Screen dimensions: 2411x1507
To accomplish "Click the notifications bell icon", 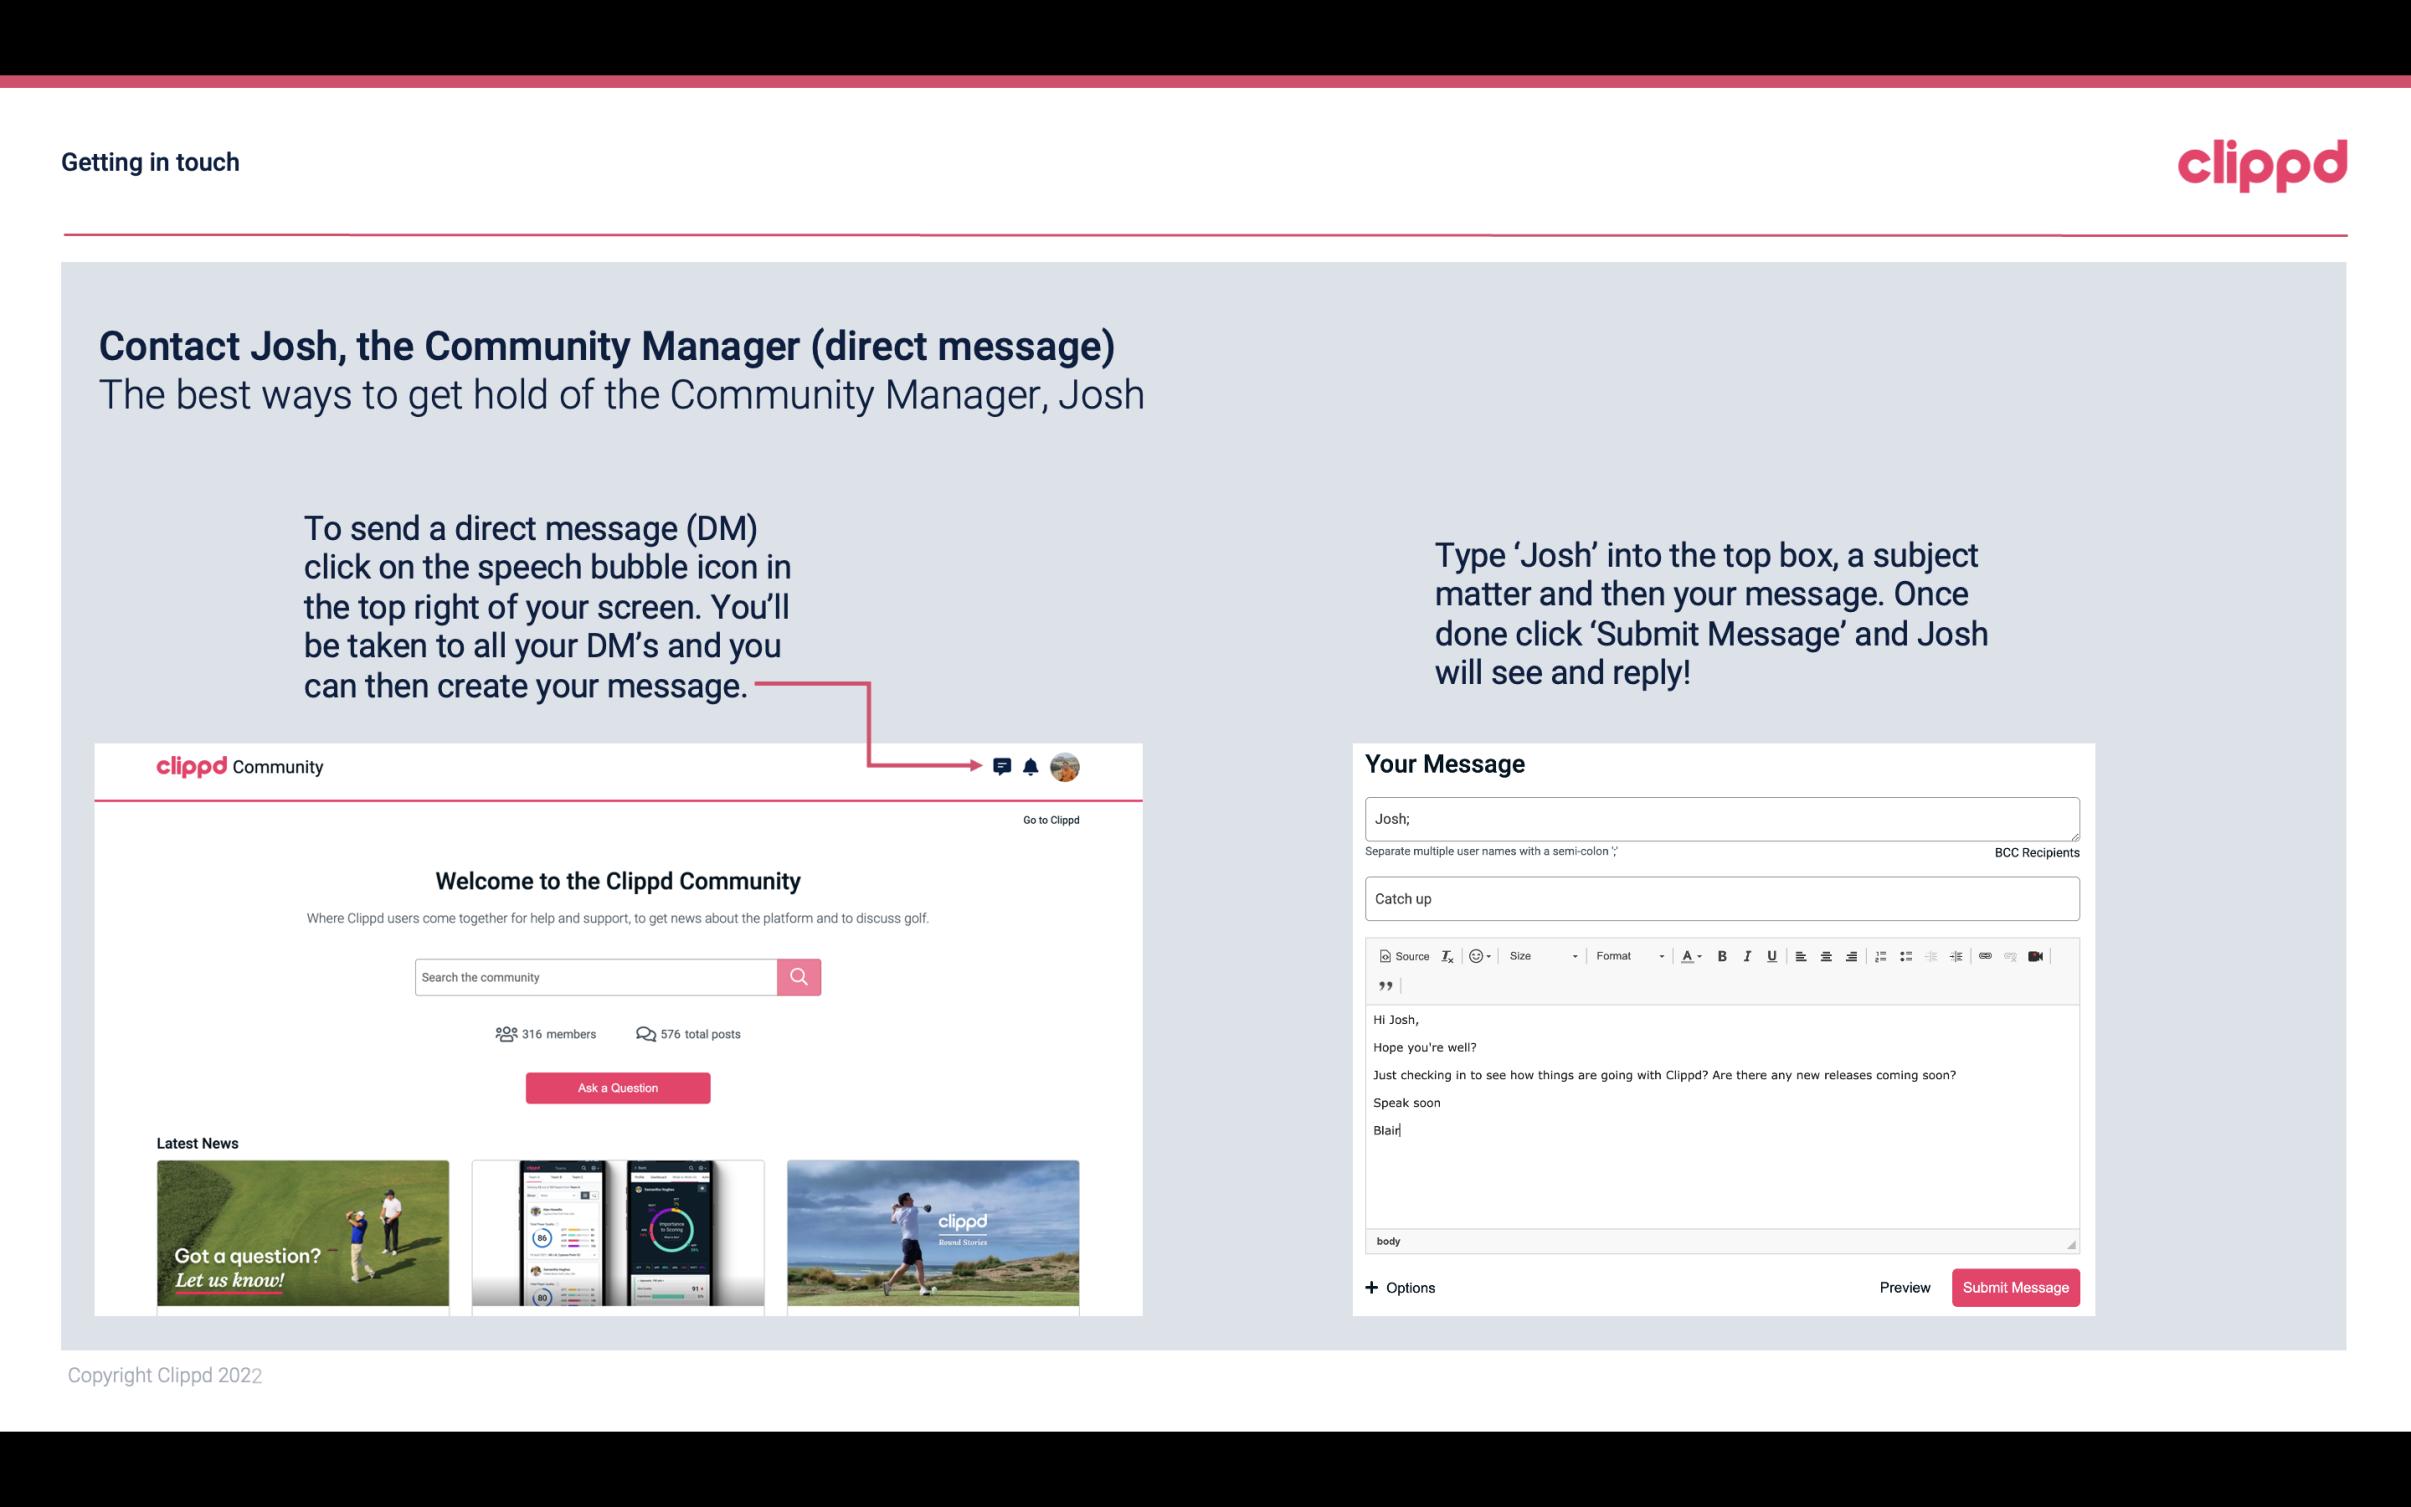I will (1033, 766).
